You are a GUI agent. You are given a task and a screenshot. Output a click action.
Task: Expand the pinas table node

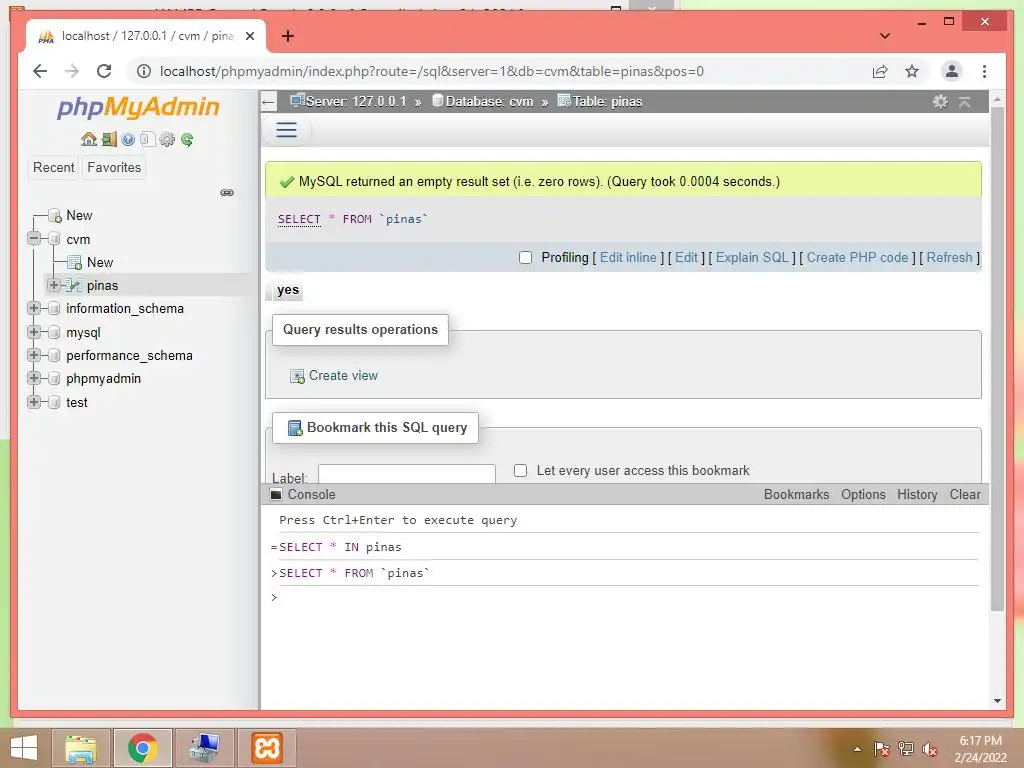[54, 285]
